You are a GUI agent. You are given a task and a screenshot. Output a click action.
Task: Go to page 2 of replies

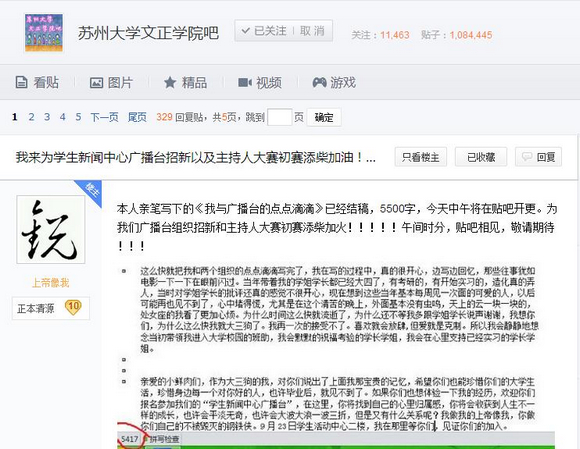31,117
